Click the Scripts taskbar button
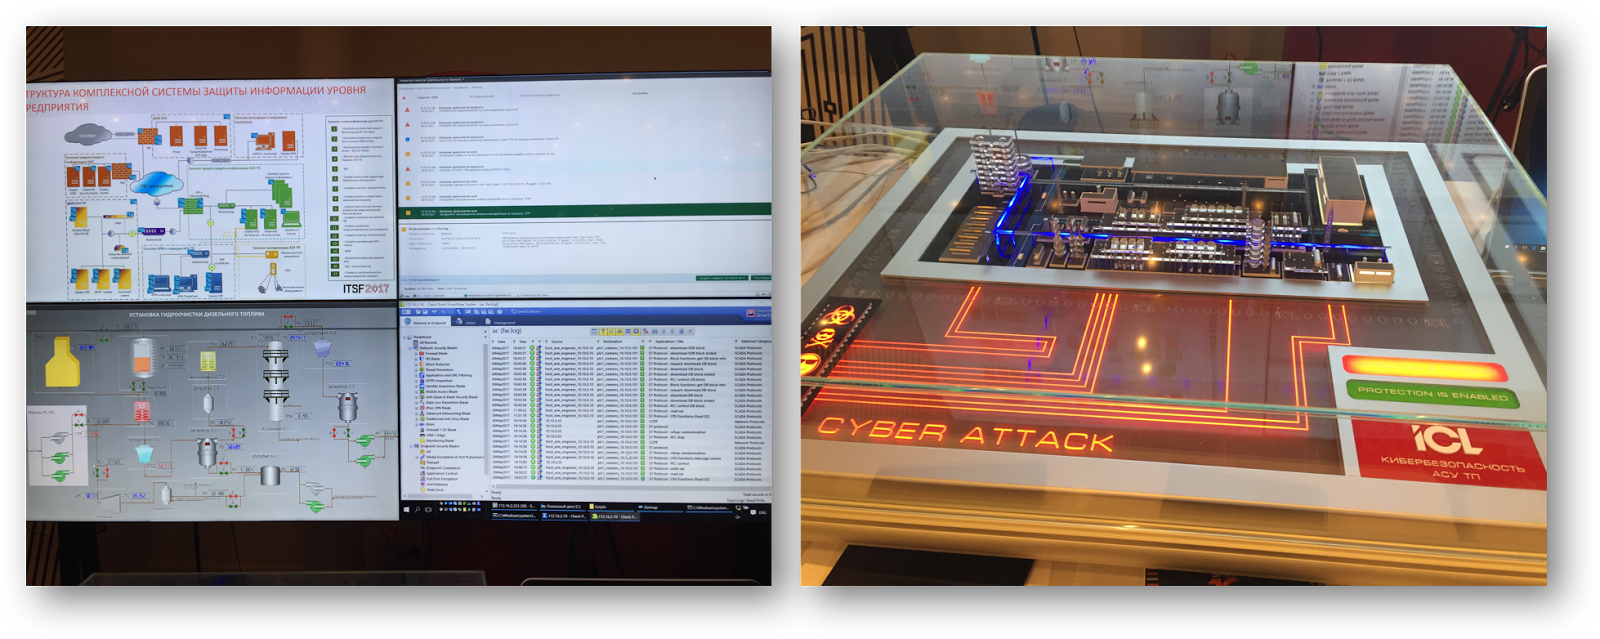1600x639 pixels. click(600, 507)
